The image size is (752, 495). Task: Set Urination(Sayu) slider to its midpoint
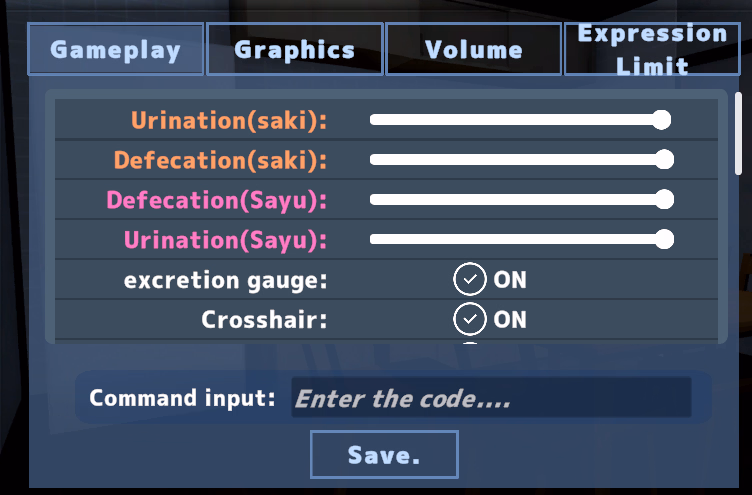(521, 239)
